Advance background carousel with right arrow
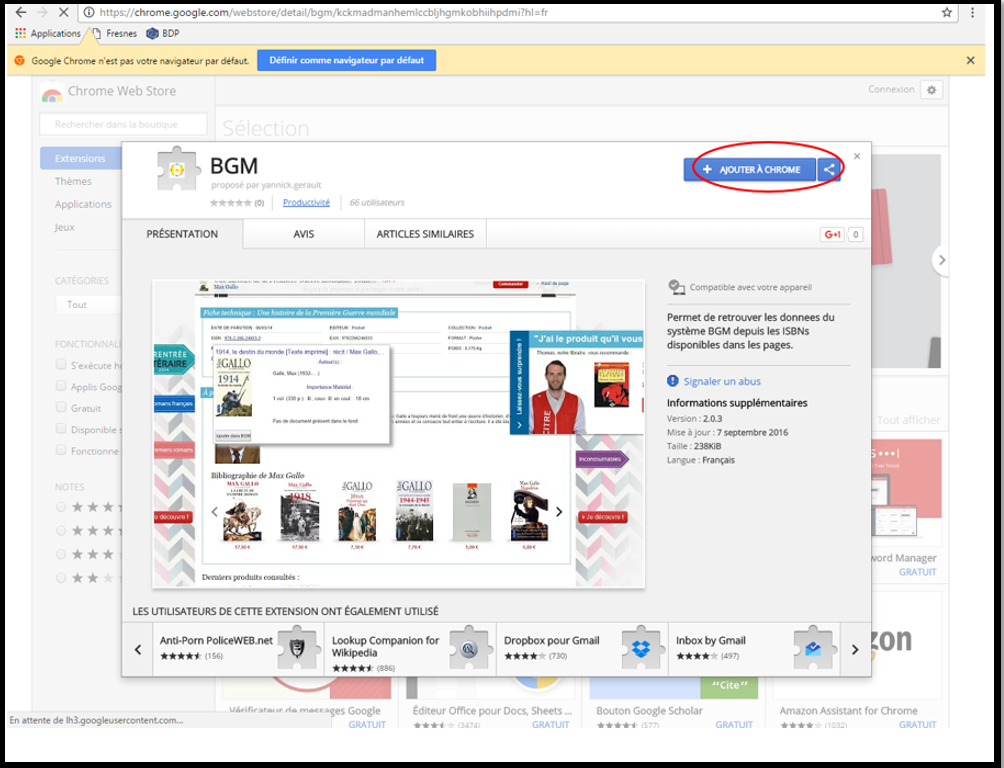This screenshot has width=1004, height=768. click(941, 260)
